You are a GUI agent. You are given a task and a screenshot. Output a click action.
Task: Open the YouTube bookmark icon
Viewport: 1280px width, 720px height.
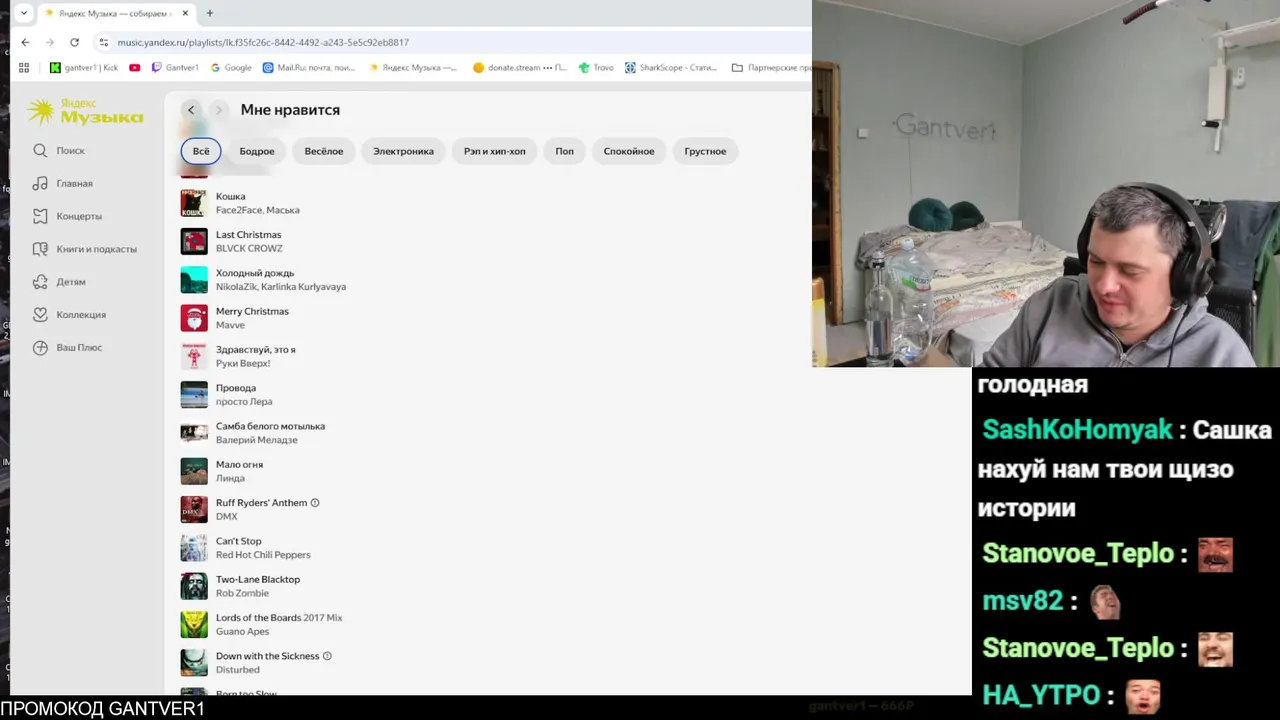tap(135, 68)
